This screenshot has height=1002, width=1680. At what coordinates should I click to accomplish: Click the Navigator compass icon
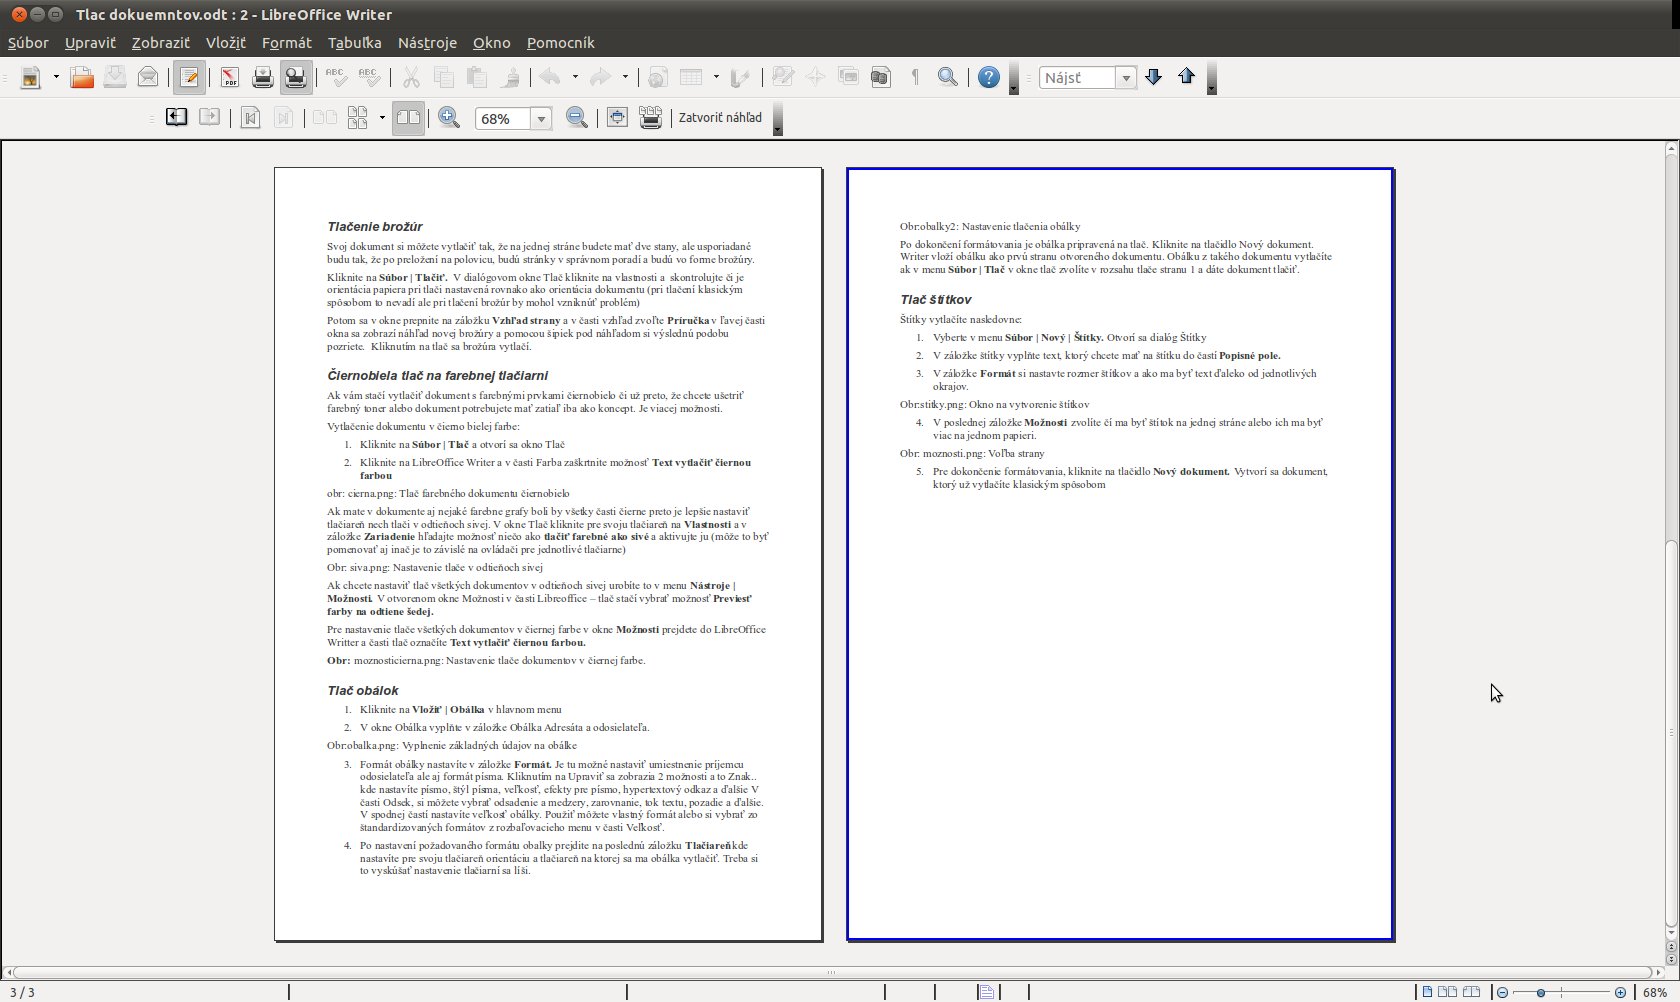[x=815, y=77]
